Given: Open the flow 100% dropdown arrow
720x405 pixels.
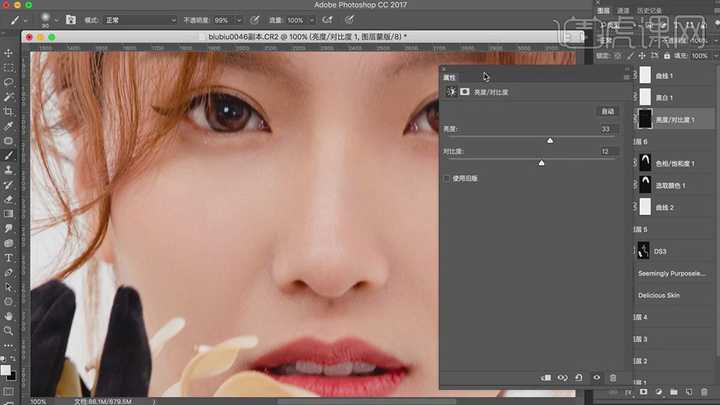Looking at the screenshot, I should (x=312, y=20).
